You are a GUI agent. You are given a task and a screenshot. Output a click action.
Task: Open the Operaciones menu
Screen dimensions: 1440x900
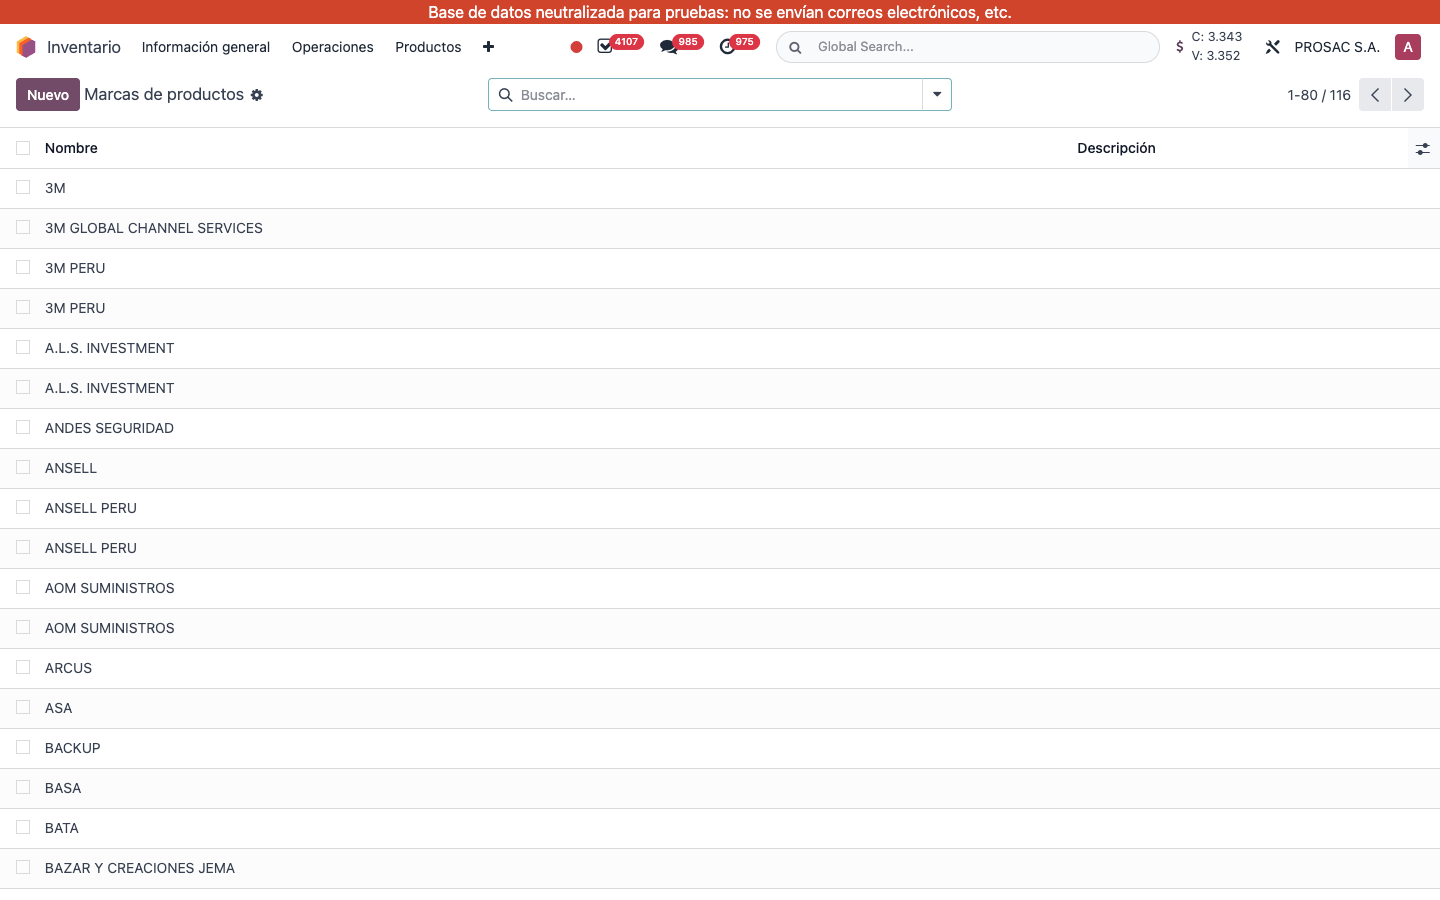coord(333,47)
